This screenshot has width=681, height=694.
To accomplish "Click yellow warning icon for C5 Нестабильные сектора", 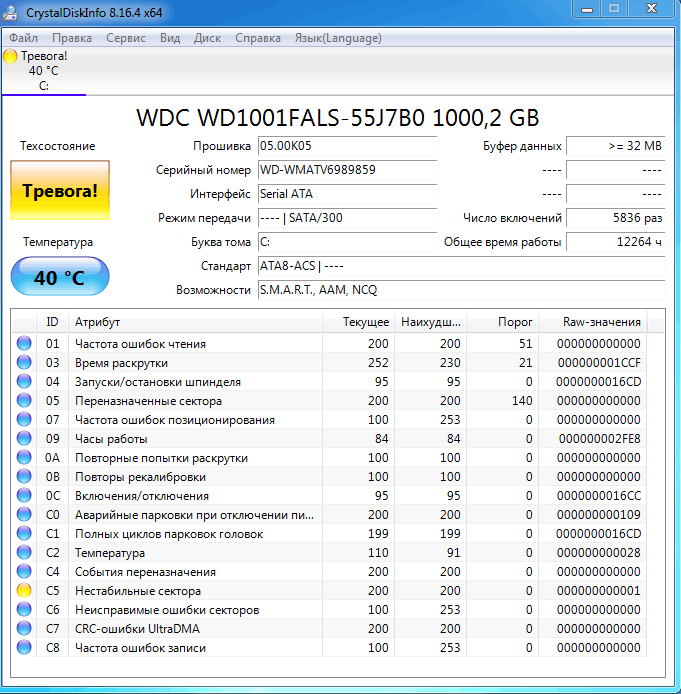I will 24,591.
